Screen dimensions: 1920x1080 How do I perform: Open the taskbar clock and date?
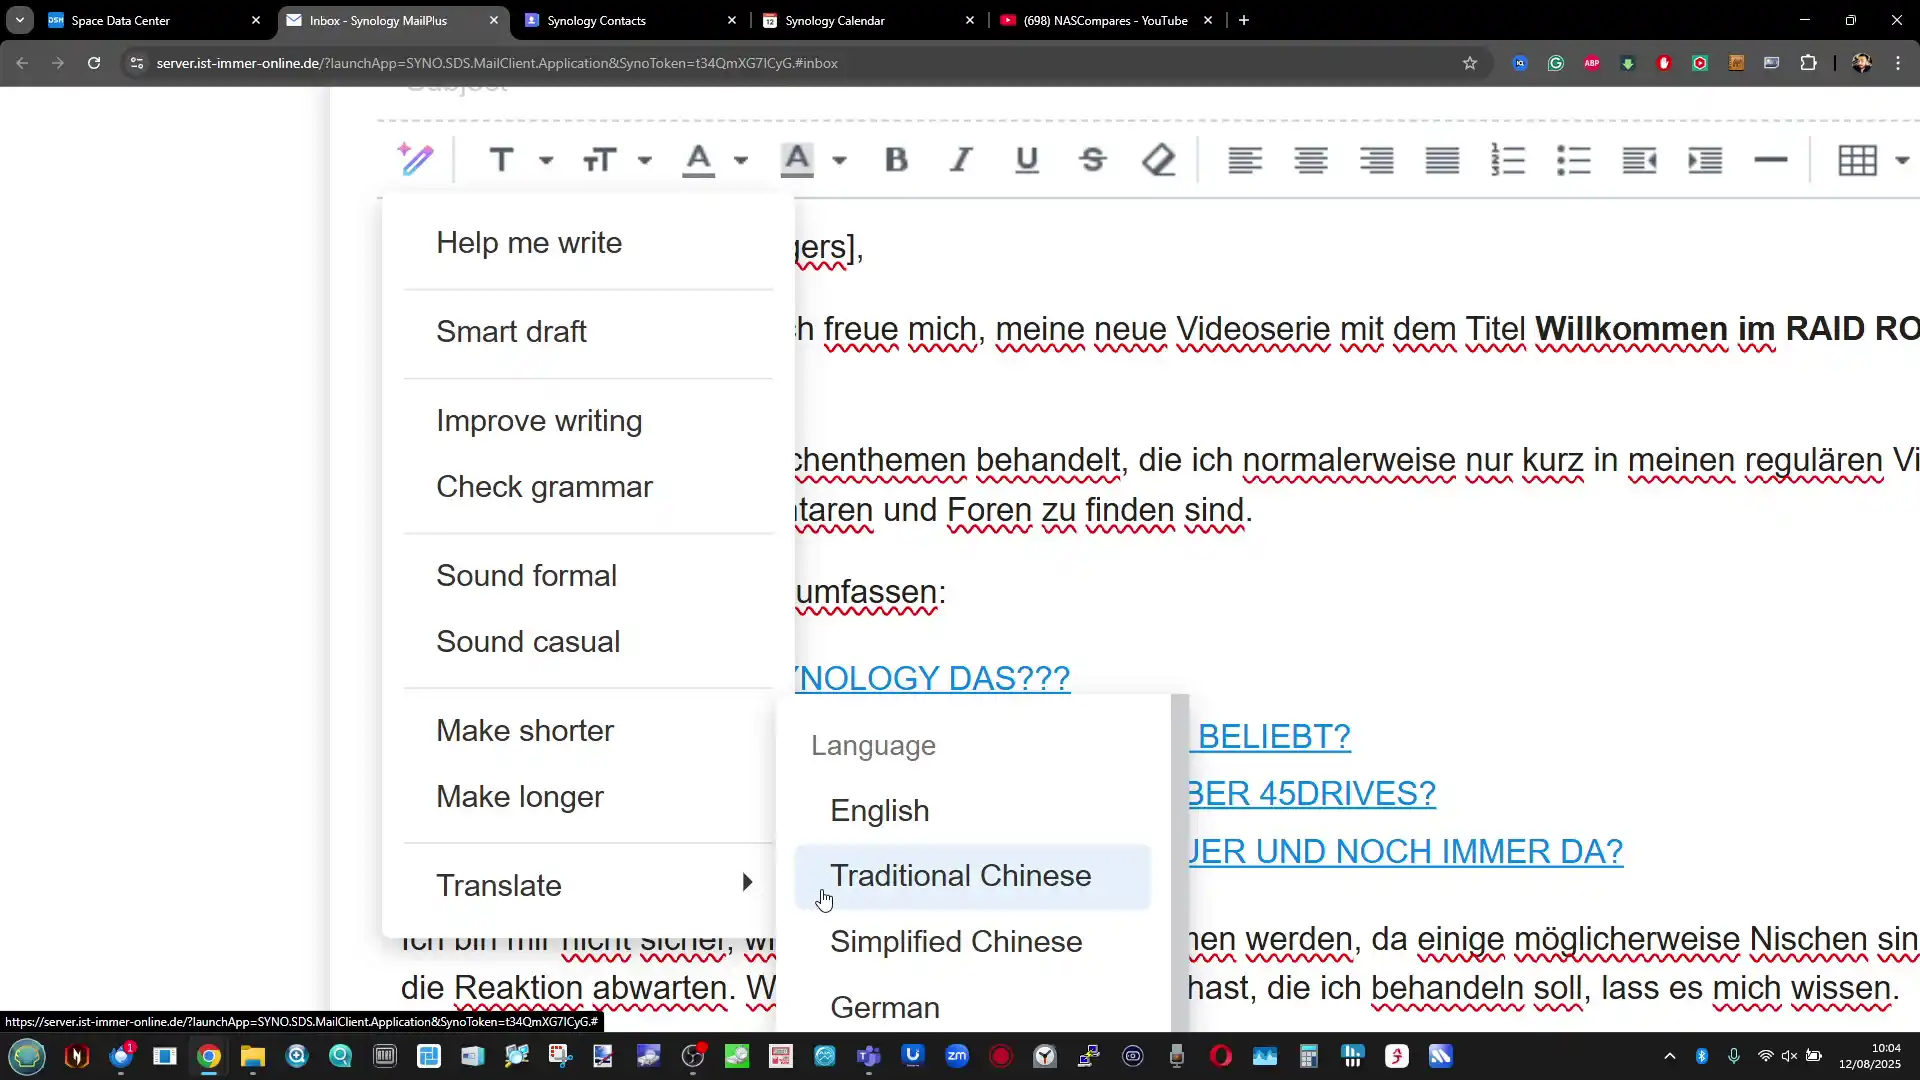(1870, 1056)
